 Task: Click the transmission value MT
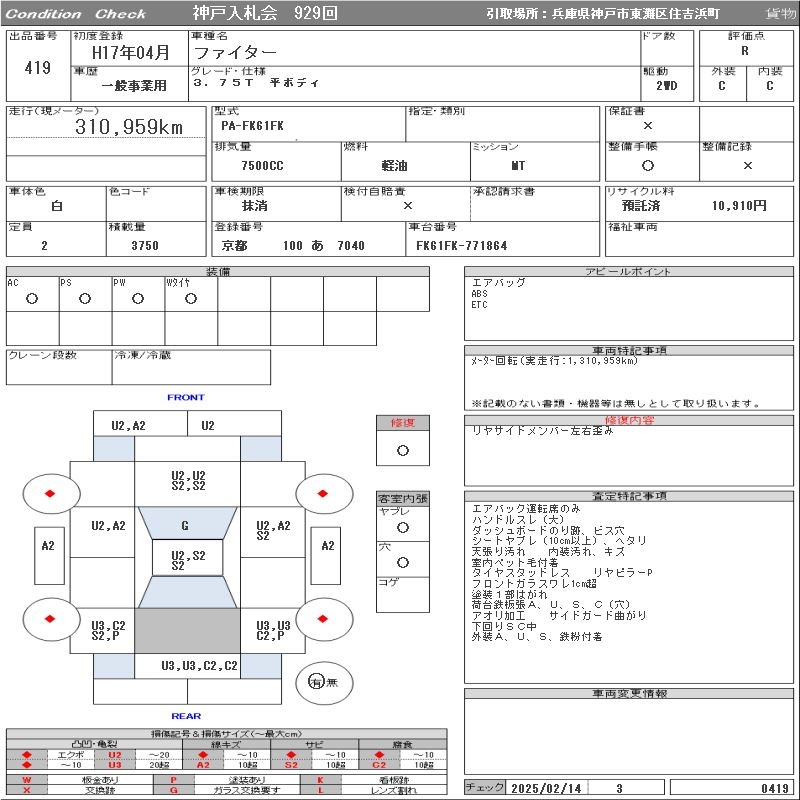(518, 166)
